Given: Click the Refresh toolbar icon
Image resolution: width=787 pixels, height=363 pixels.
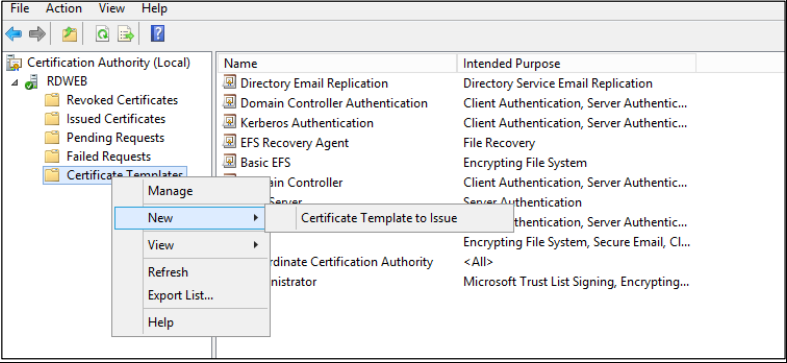Looking at the screenshot, I should 102,34.
